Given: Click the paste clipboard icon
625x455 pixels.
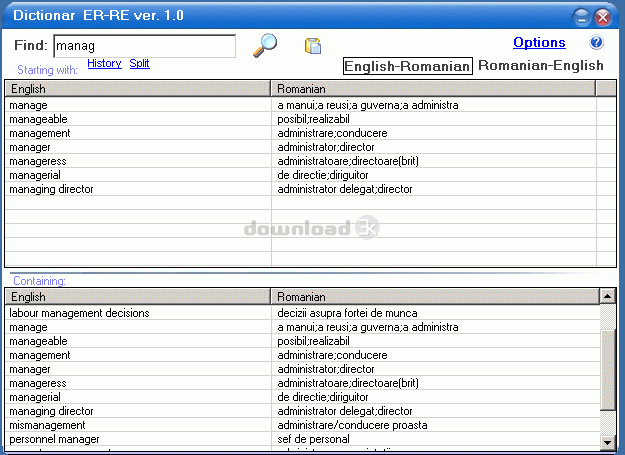Looking at the screenshot, I should point(313,46).
